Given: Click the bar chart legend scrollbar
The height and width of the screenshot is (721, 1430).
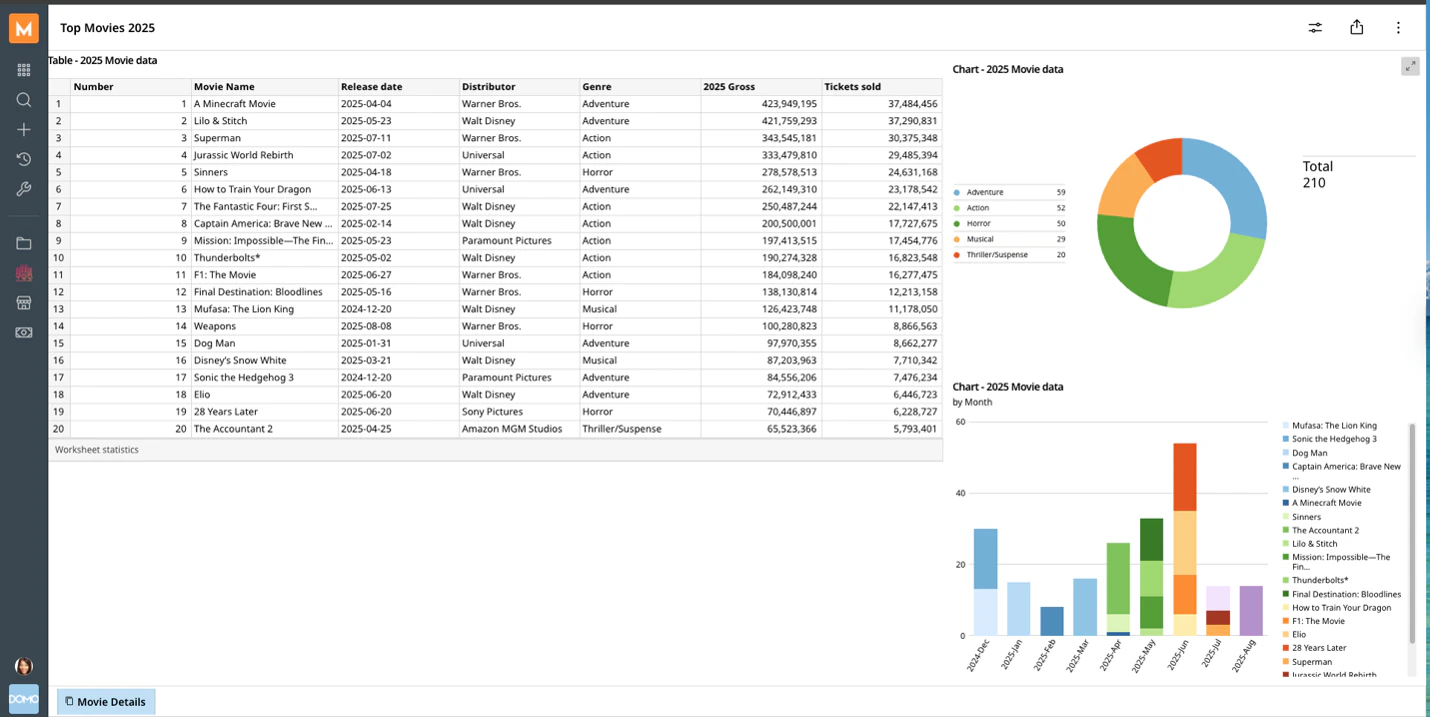Looking at the screenshot, I should pyautogui.click(x=1412, y=533).
